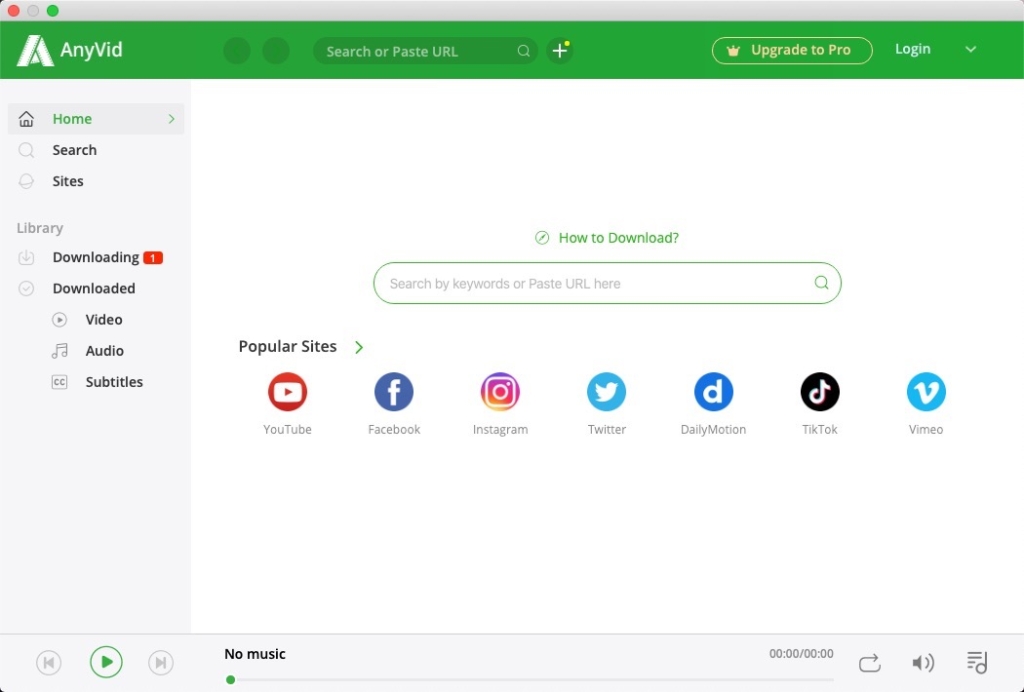Viewport: 1024px width, 692px height.
Task: Click the Subtitles CC icon
Action: point(59,382)
